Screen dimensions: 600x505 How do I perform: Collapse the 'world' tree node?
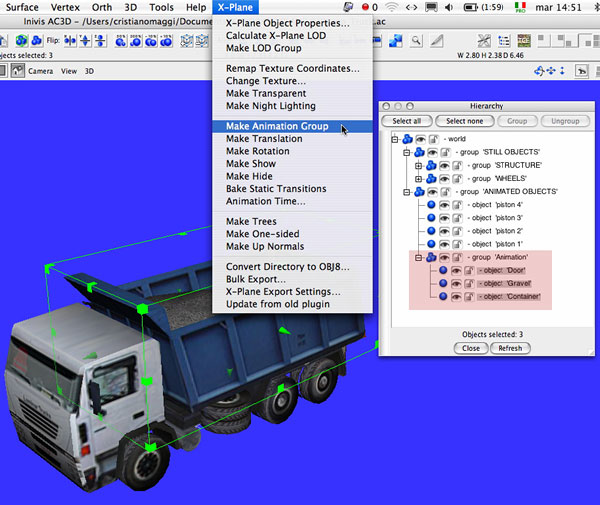pos(395,139)
